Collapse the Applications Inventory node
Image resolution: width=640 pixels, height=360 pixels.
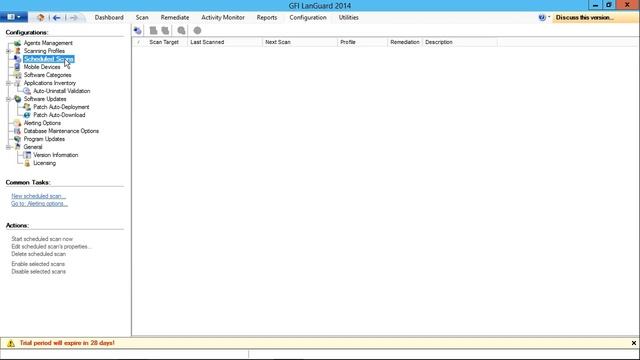8,83
